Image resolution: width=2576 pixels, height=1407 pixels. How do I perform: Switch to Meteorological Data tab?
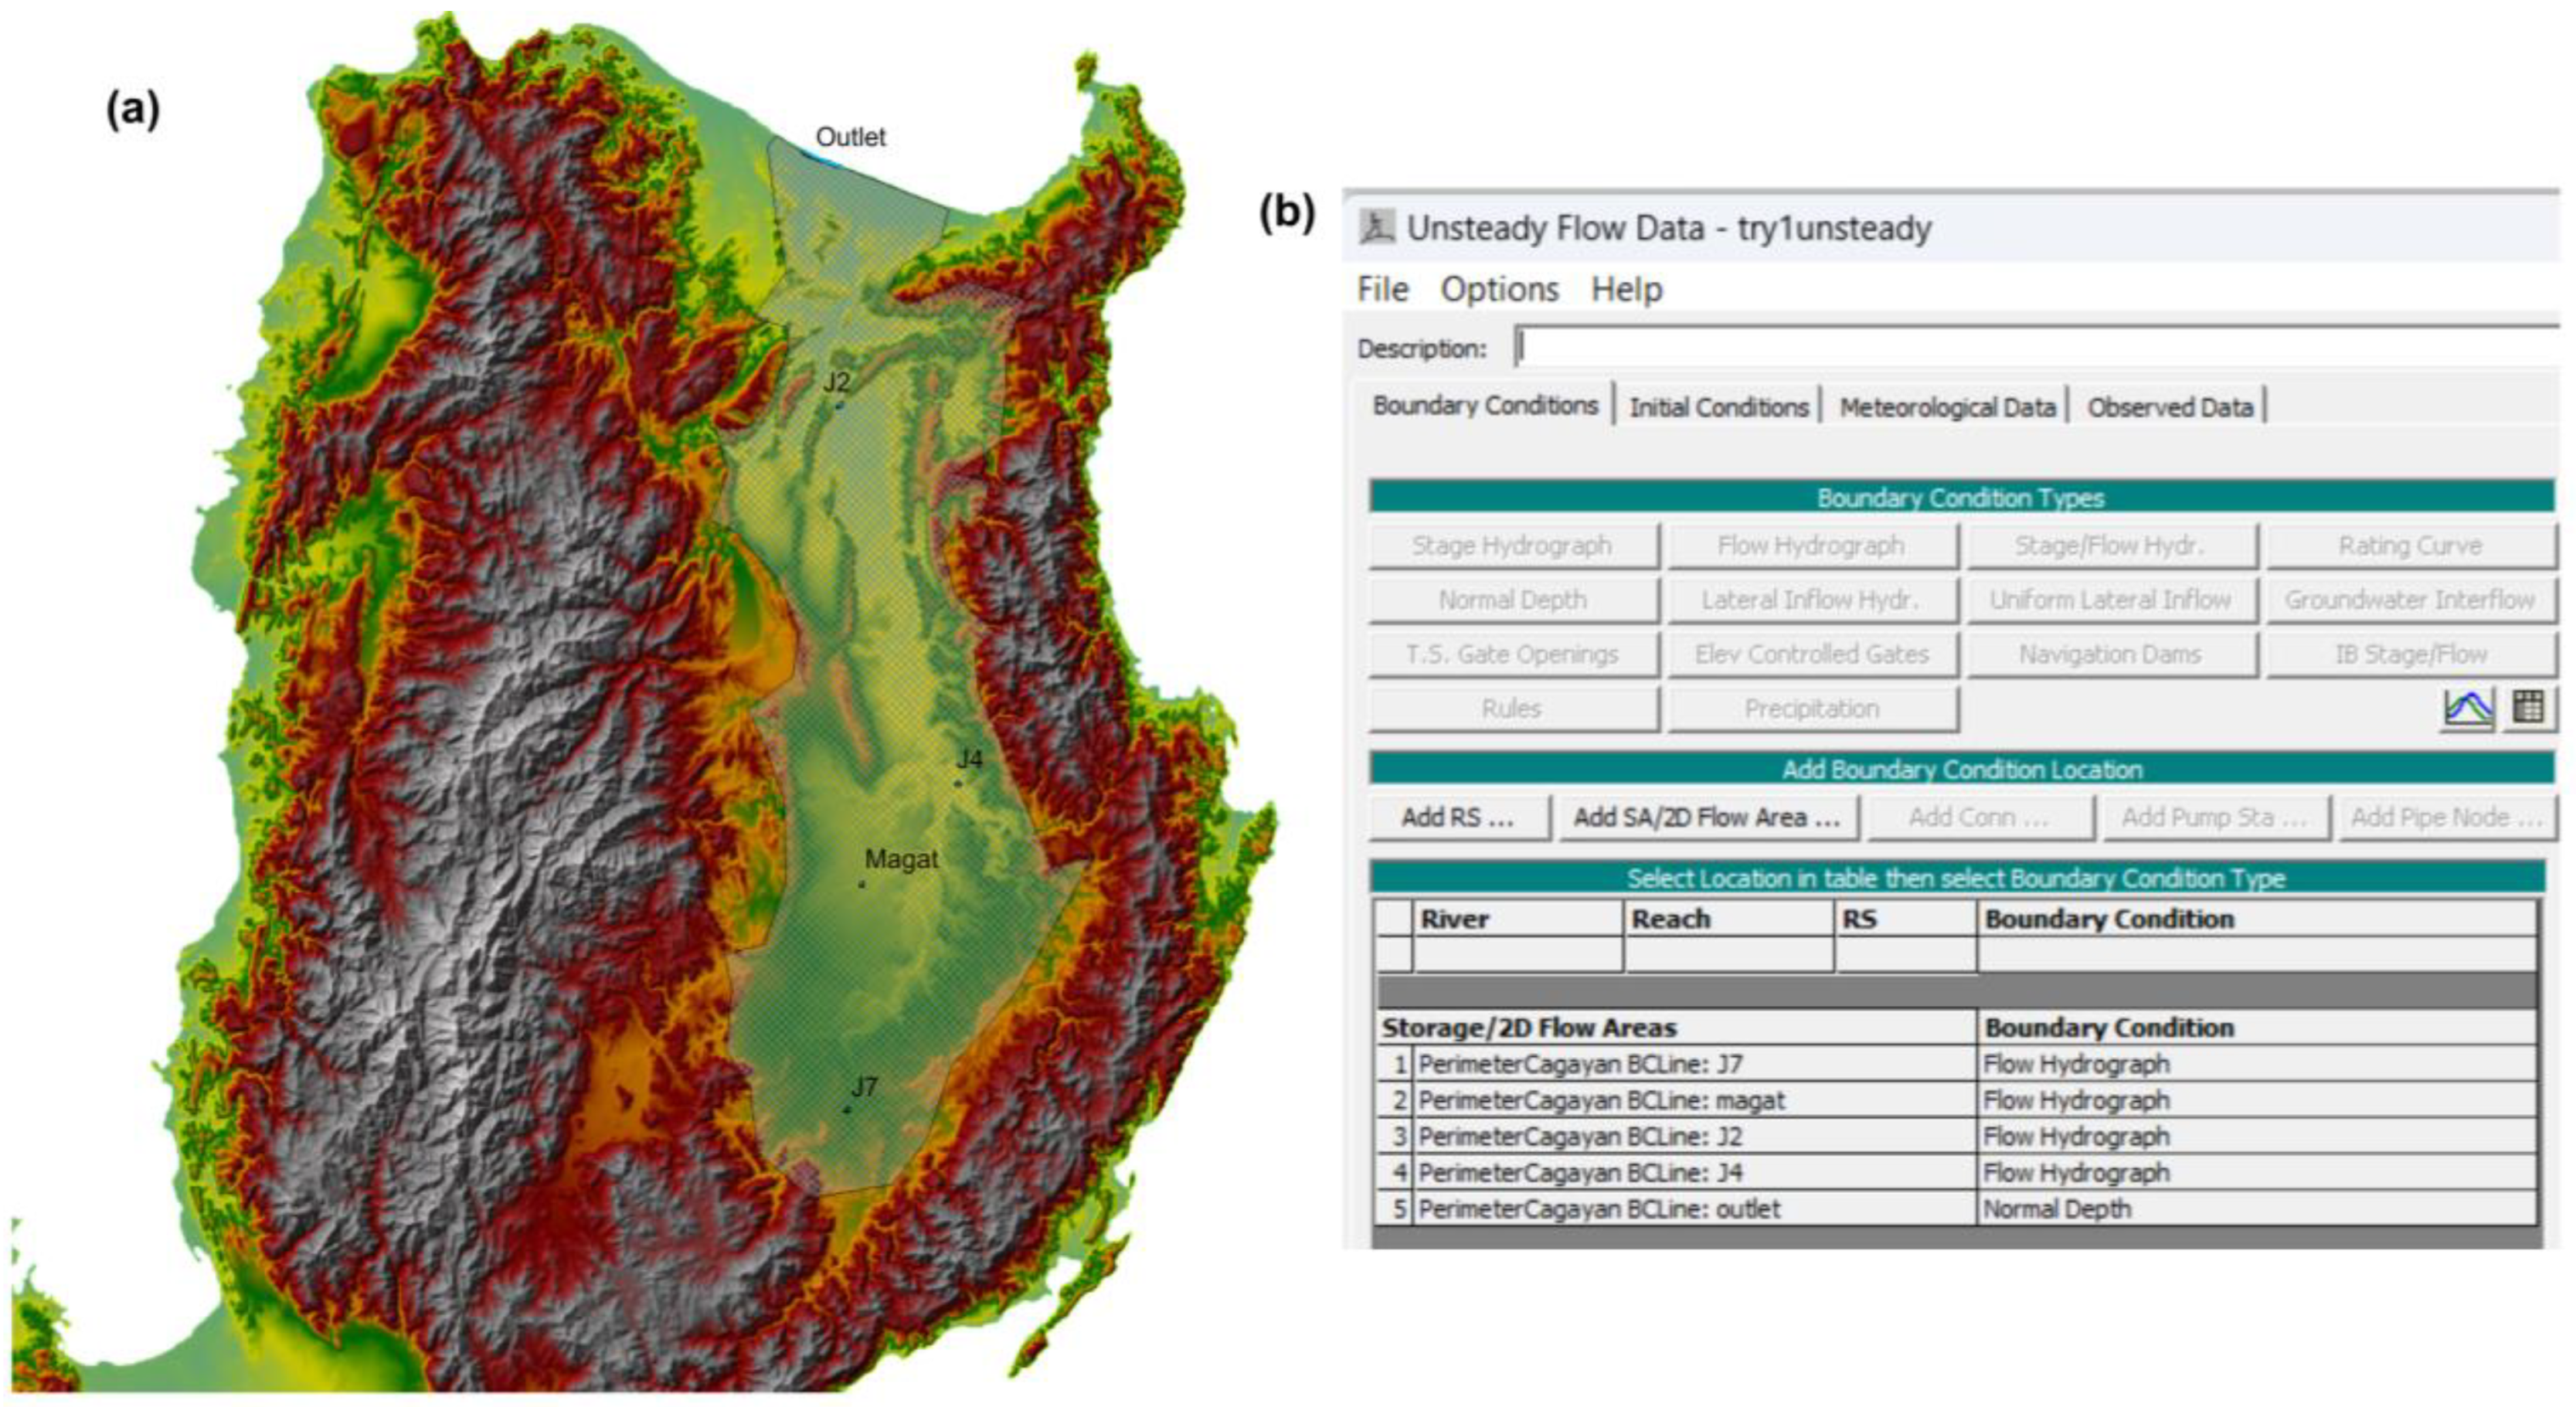(1946, 407)
